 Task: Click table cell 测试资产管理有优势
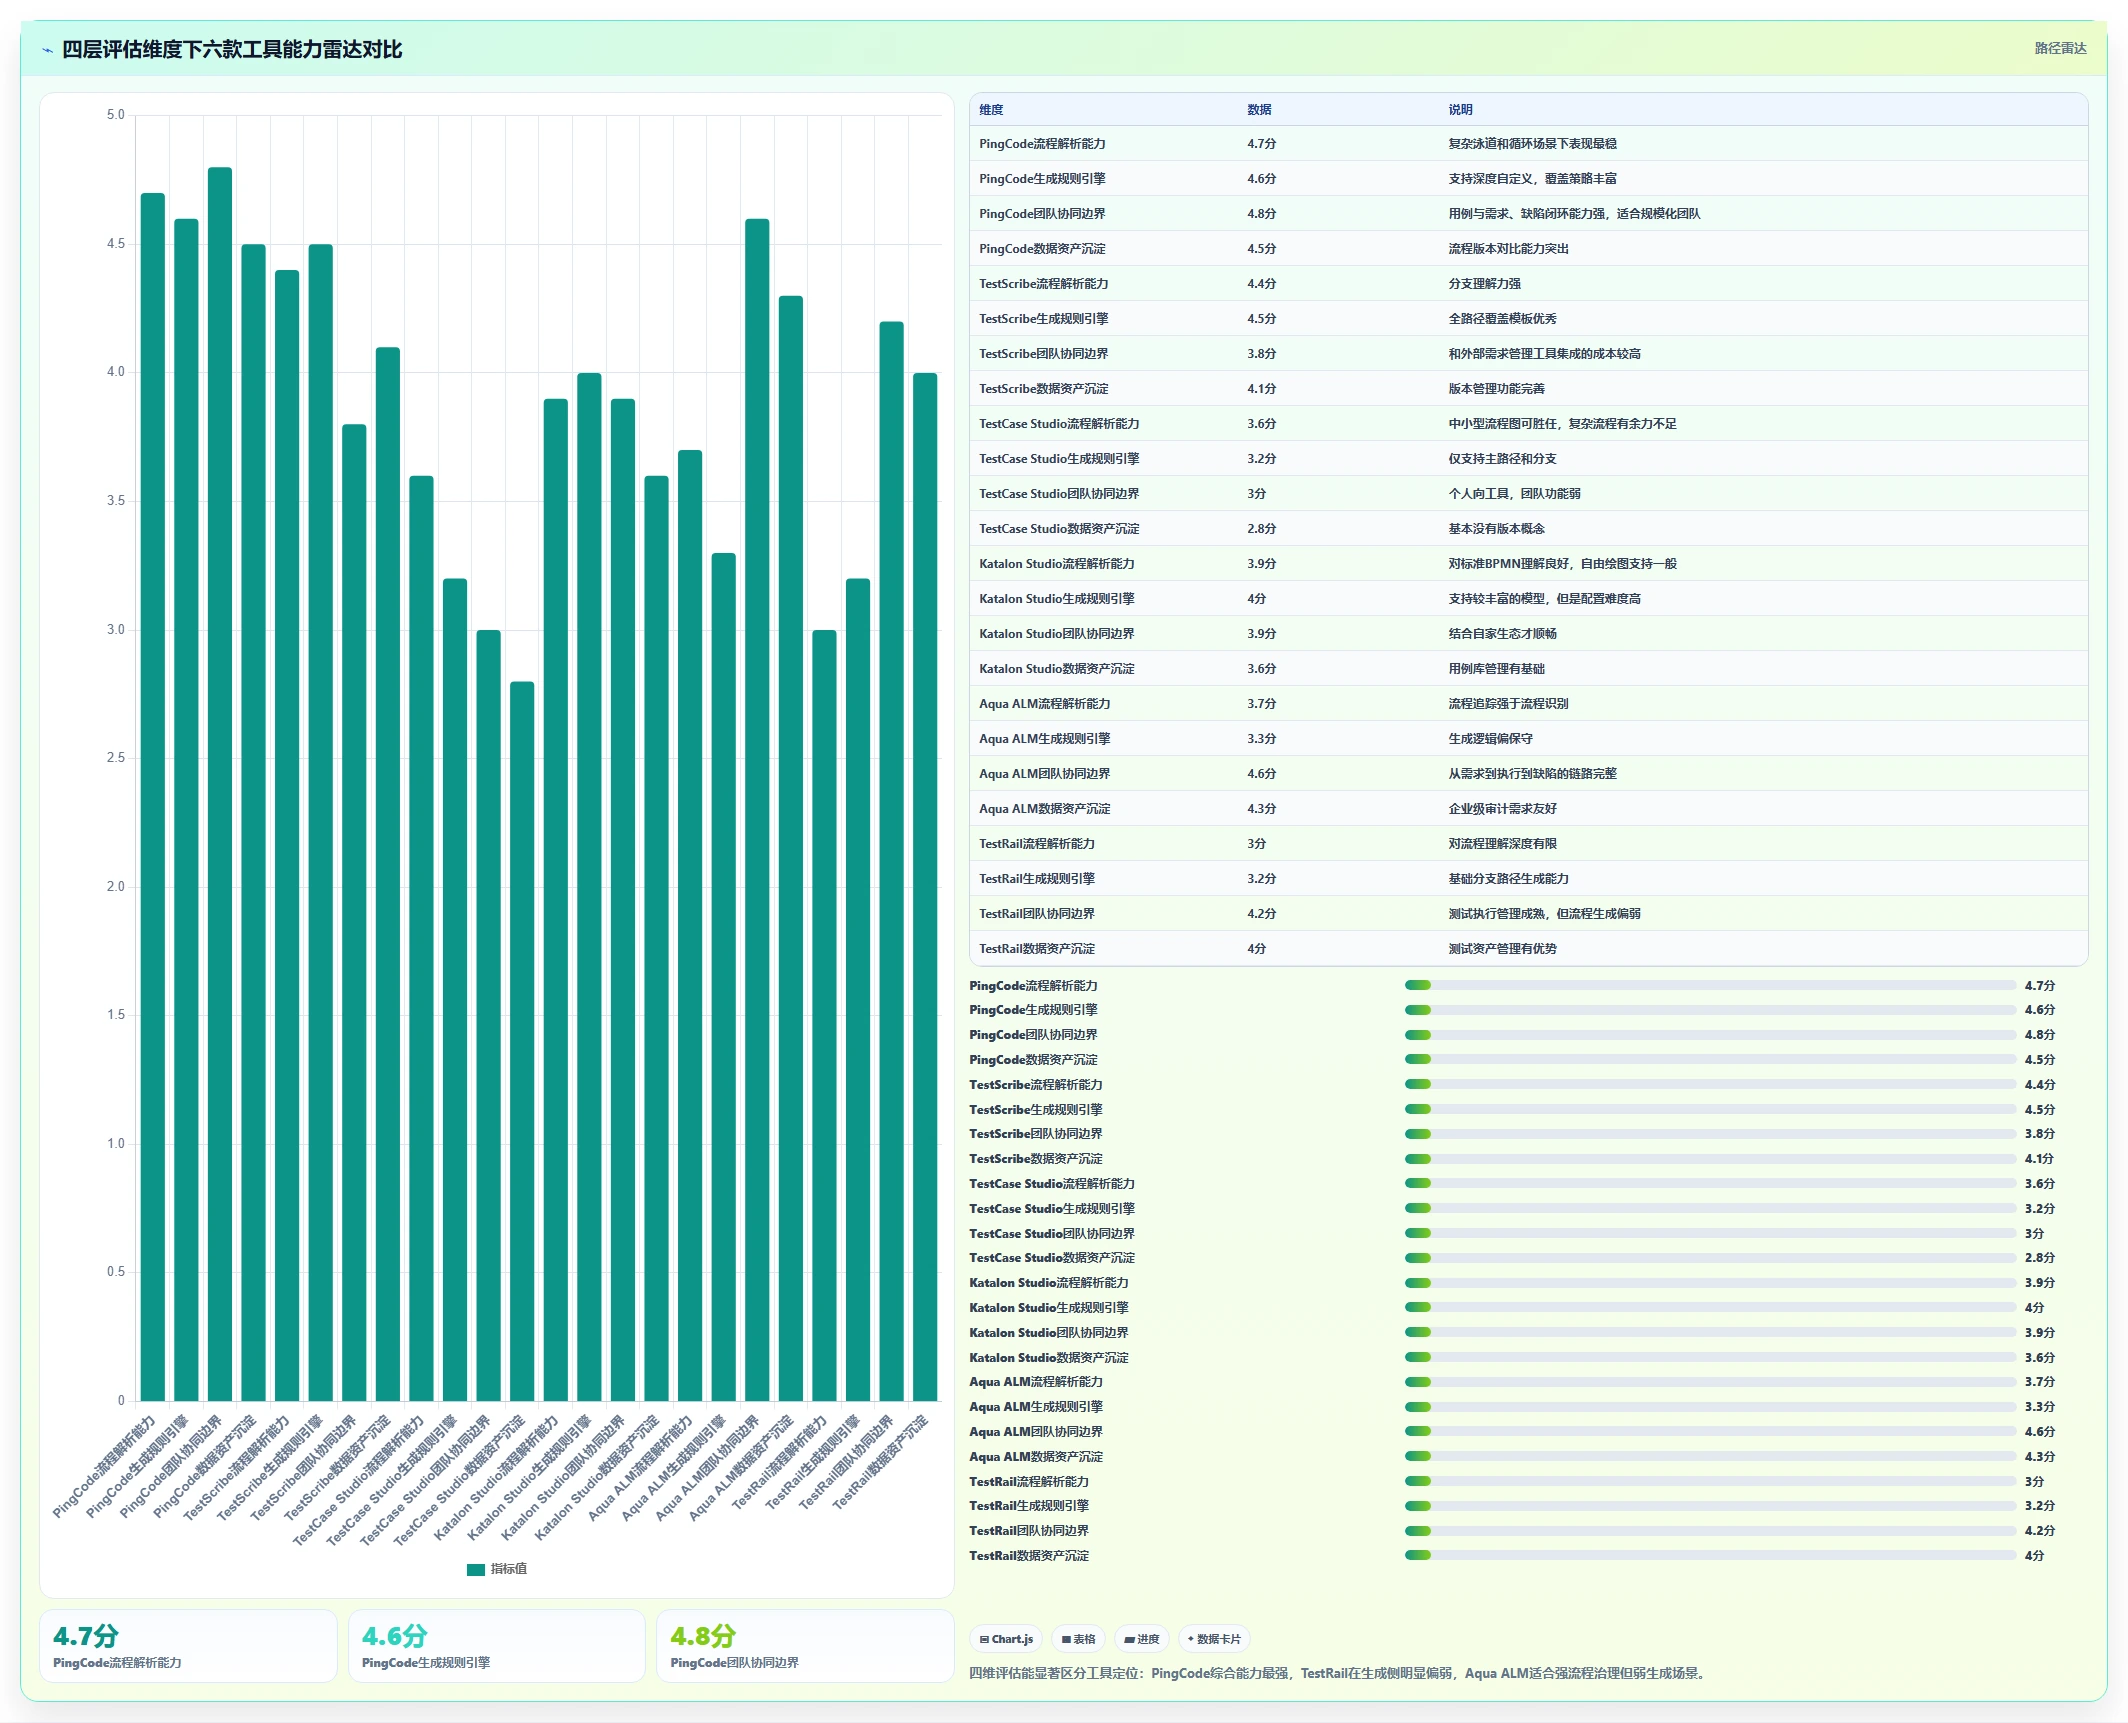1502,949
